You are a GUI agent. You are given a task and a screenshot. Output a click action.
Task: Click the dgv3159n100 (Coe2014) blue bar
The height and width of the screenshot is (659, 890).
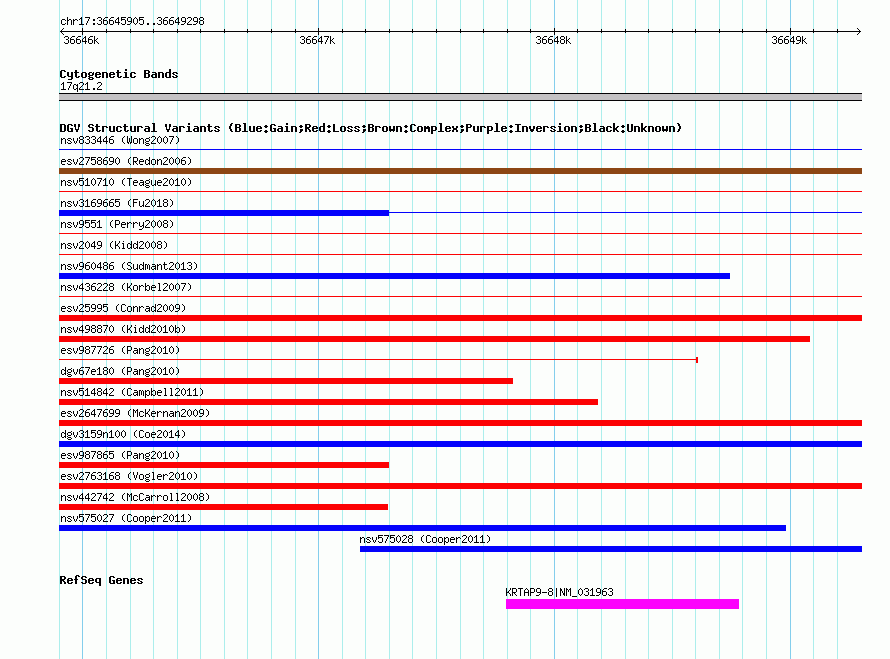pyautogui.click(x=460, y=444)
